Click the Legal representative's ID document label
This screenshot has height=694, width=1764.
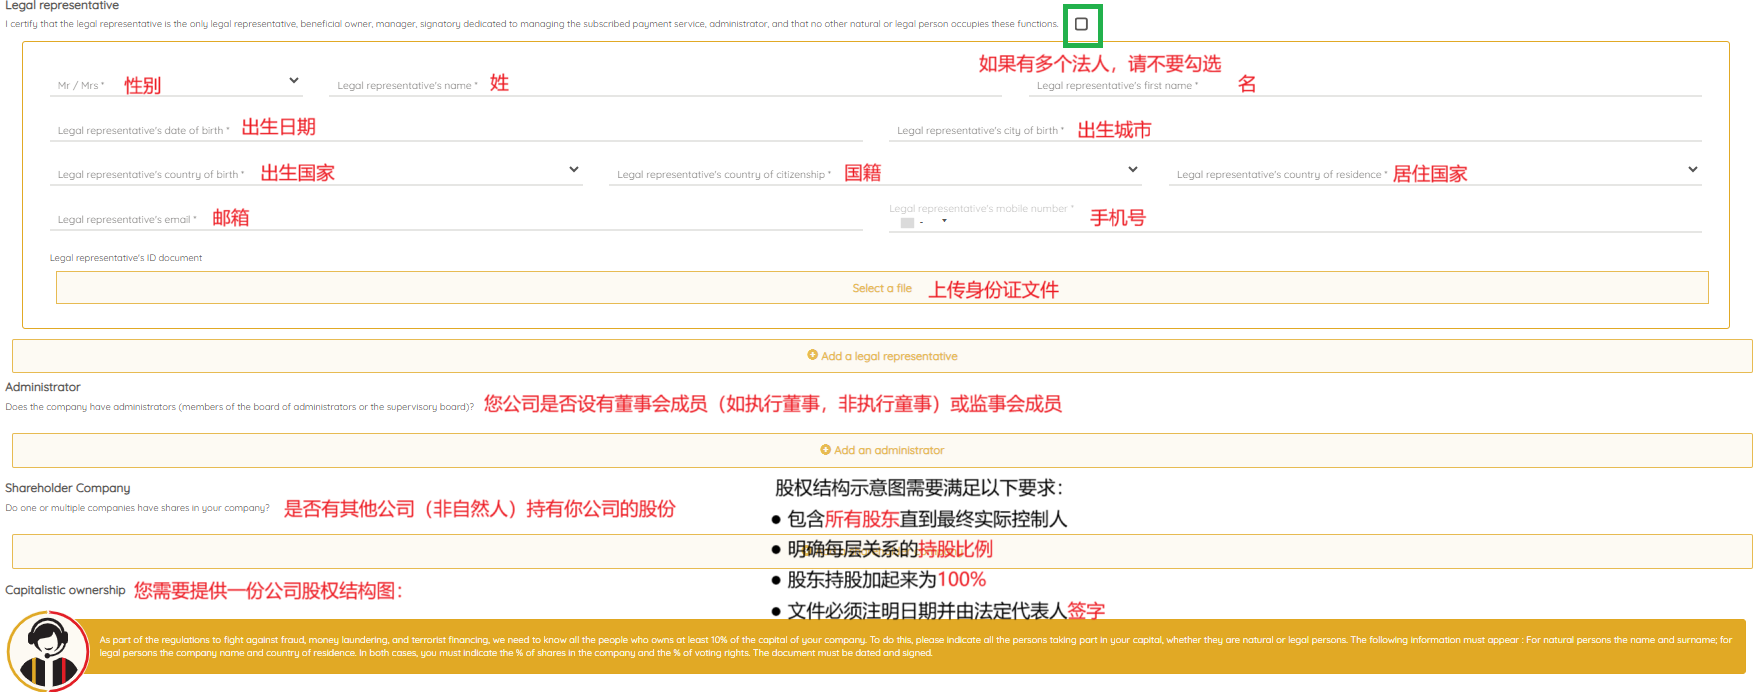coord(126,258)
